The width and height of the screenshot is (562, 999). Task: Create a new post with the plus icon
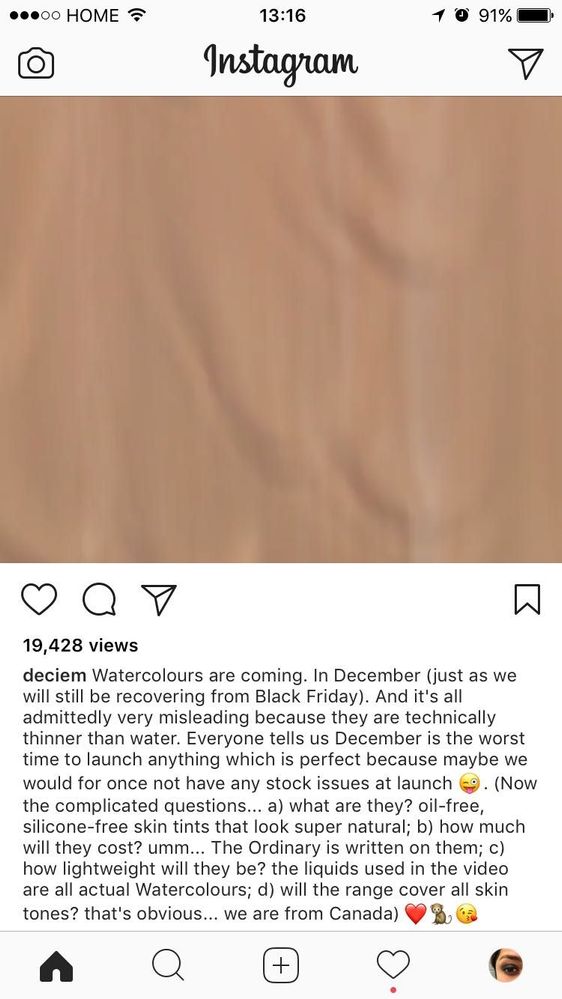[281, 966]
